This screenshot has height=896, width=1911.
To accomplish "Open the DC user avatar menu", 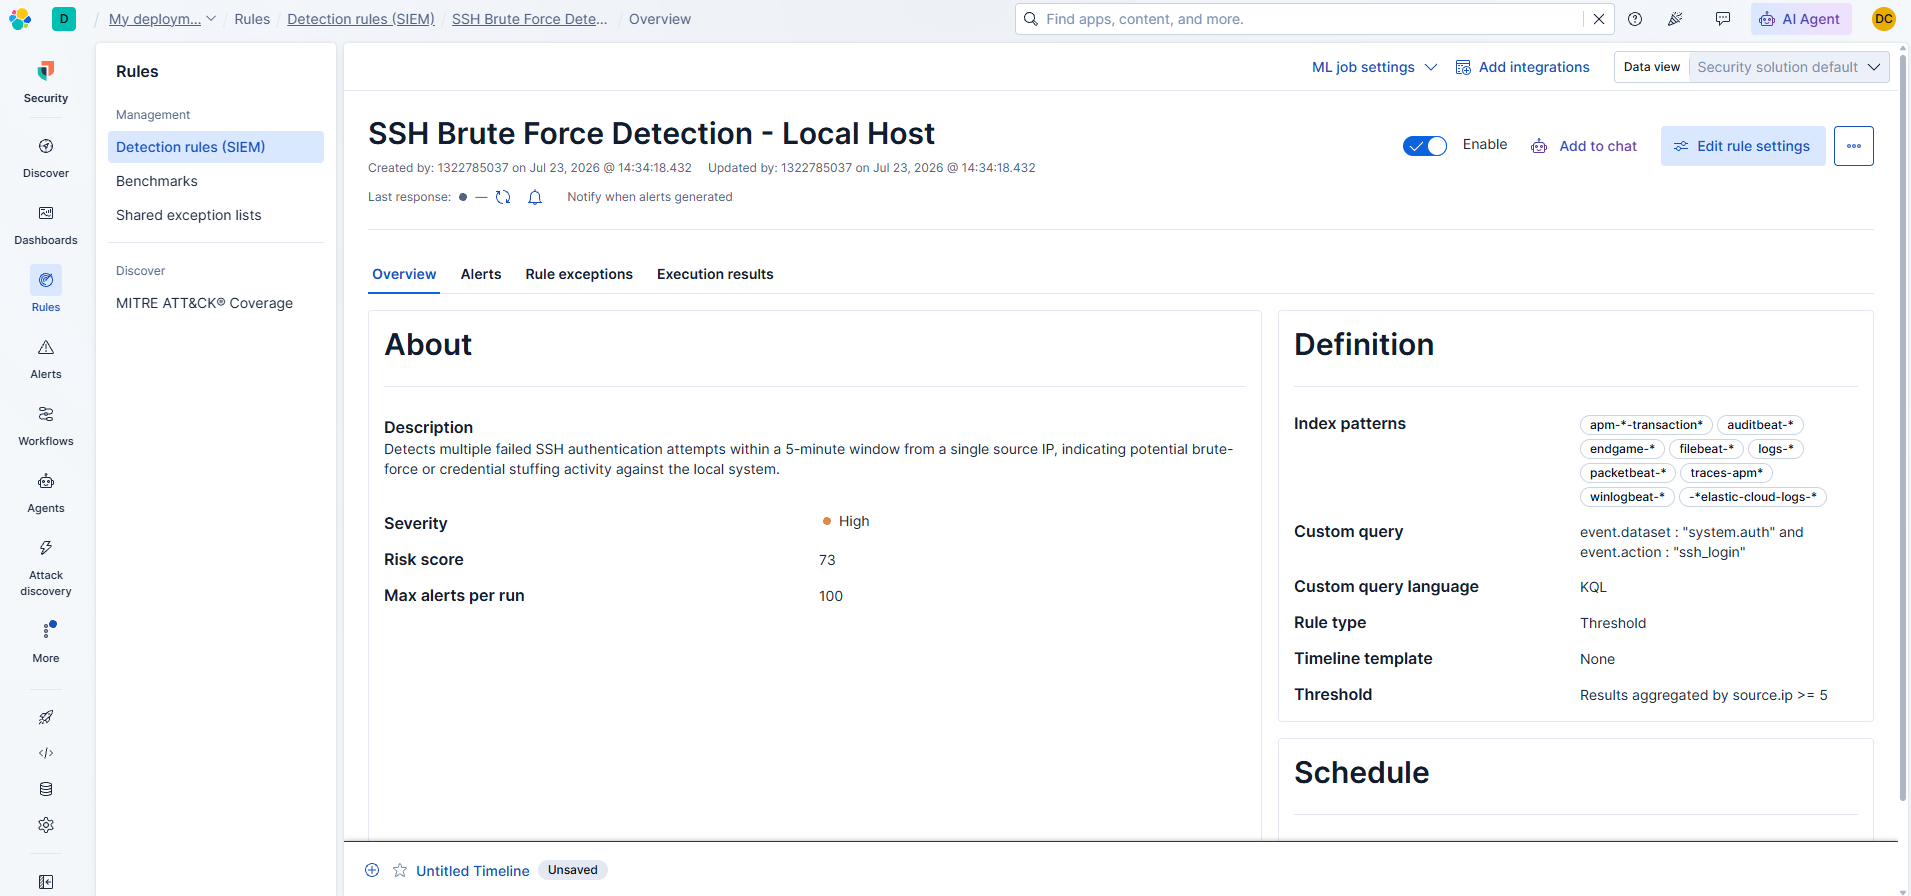I will [x=1884, y=19].
